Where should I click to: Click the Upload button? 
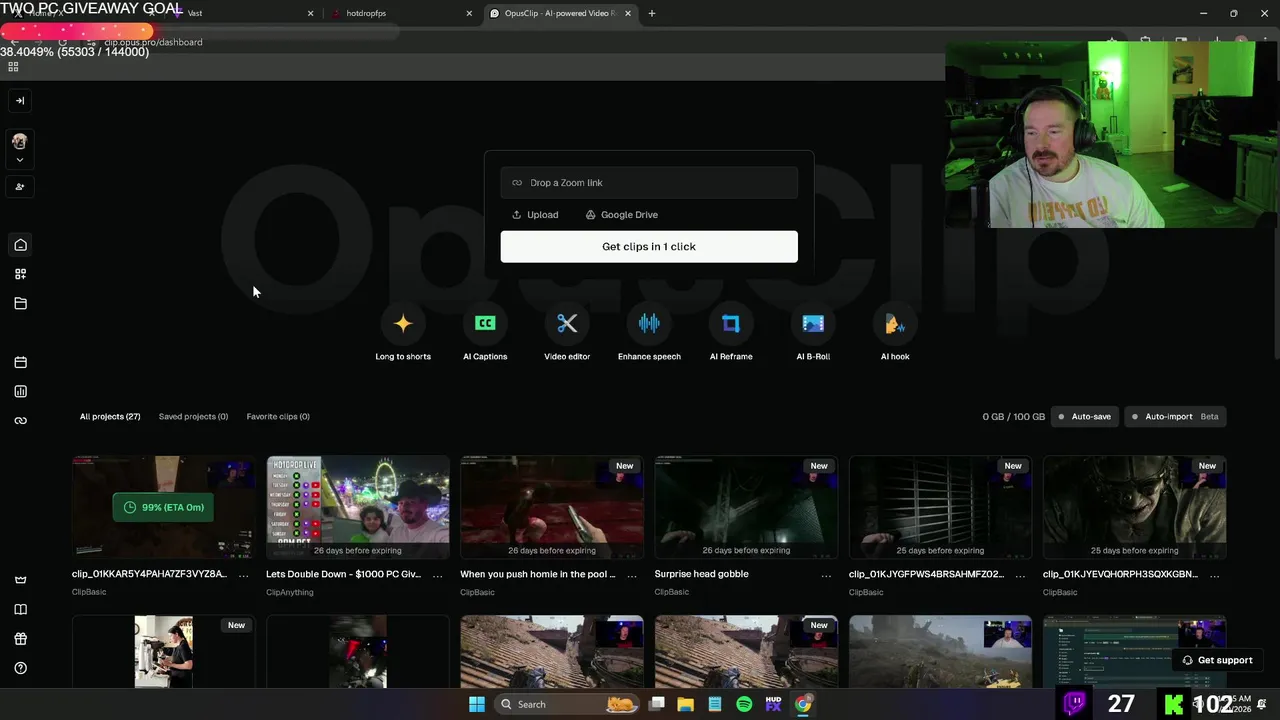(x=535, y=215)
